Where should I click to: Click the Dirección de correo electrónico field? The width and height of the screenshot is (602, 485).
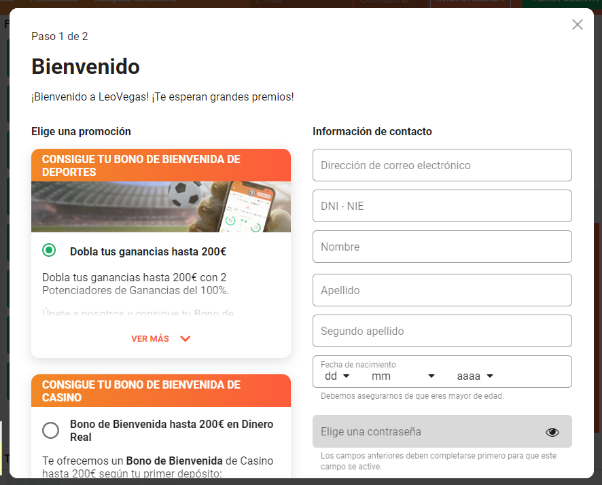[441, 165]
